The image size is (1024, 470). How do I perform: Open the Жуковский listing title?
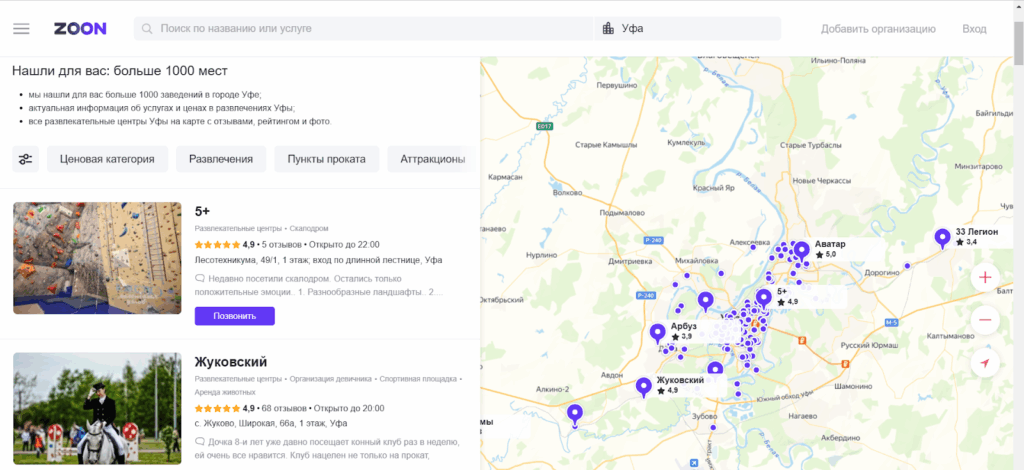coord(231,362)
